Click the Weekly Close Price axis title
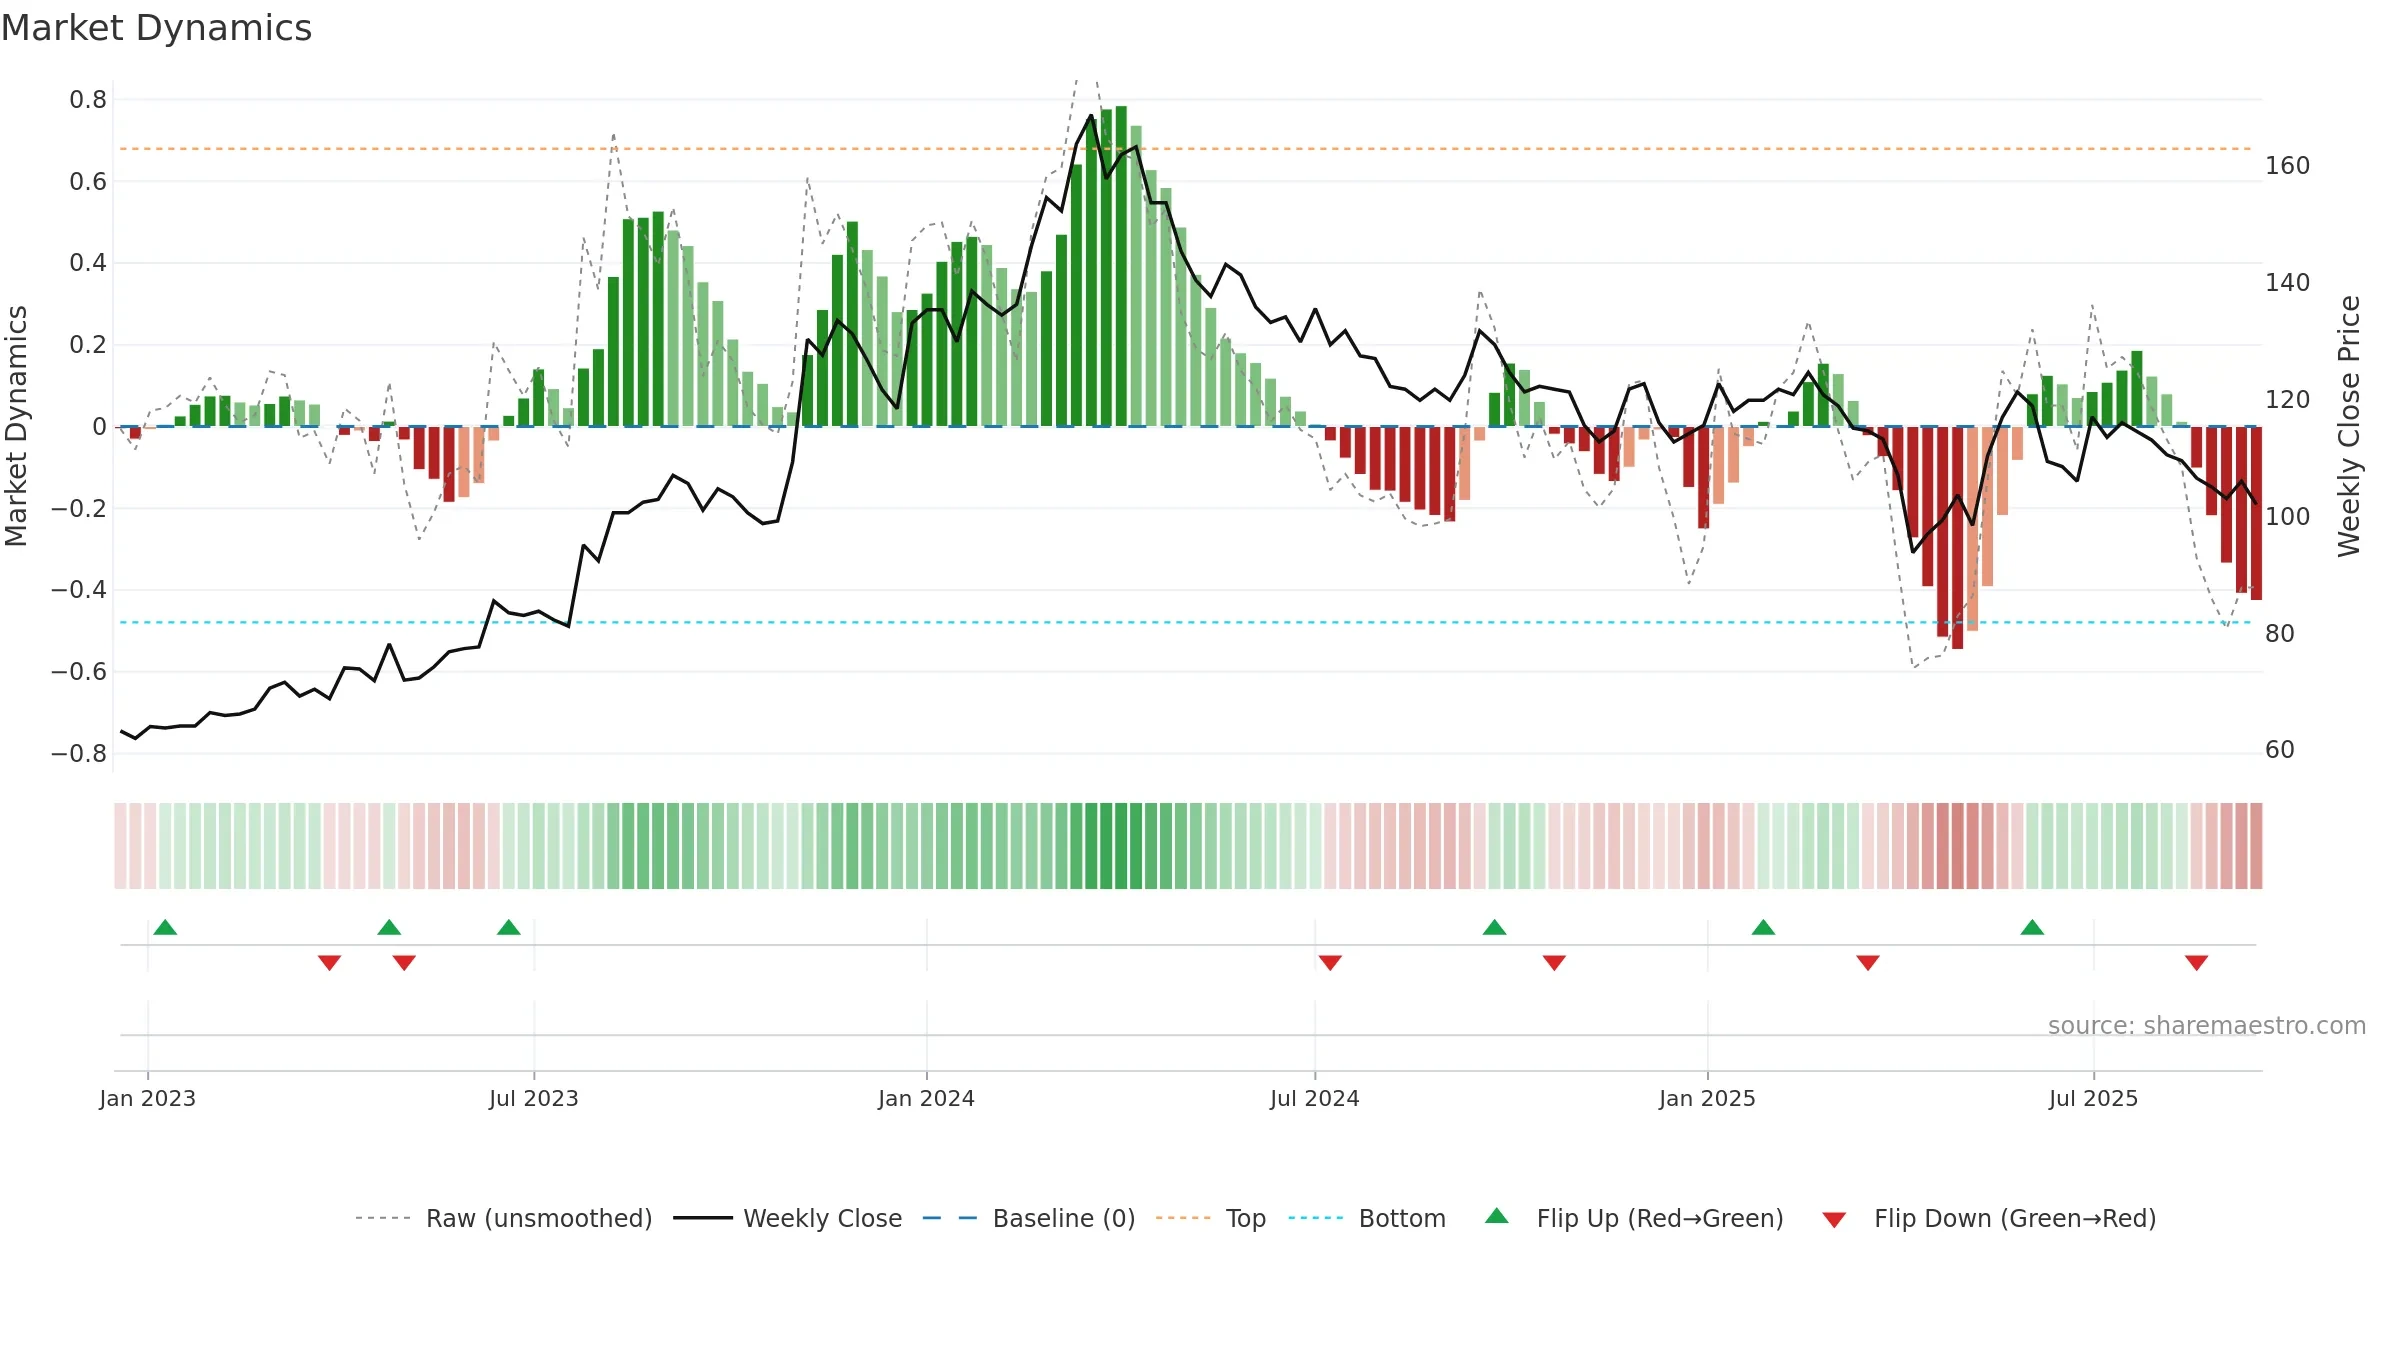 (x=2349, y=426)
